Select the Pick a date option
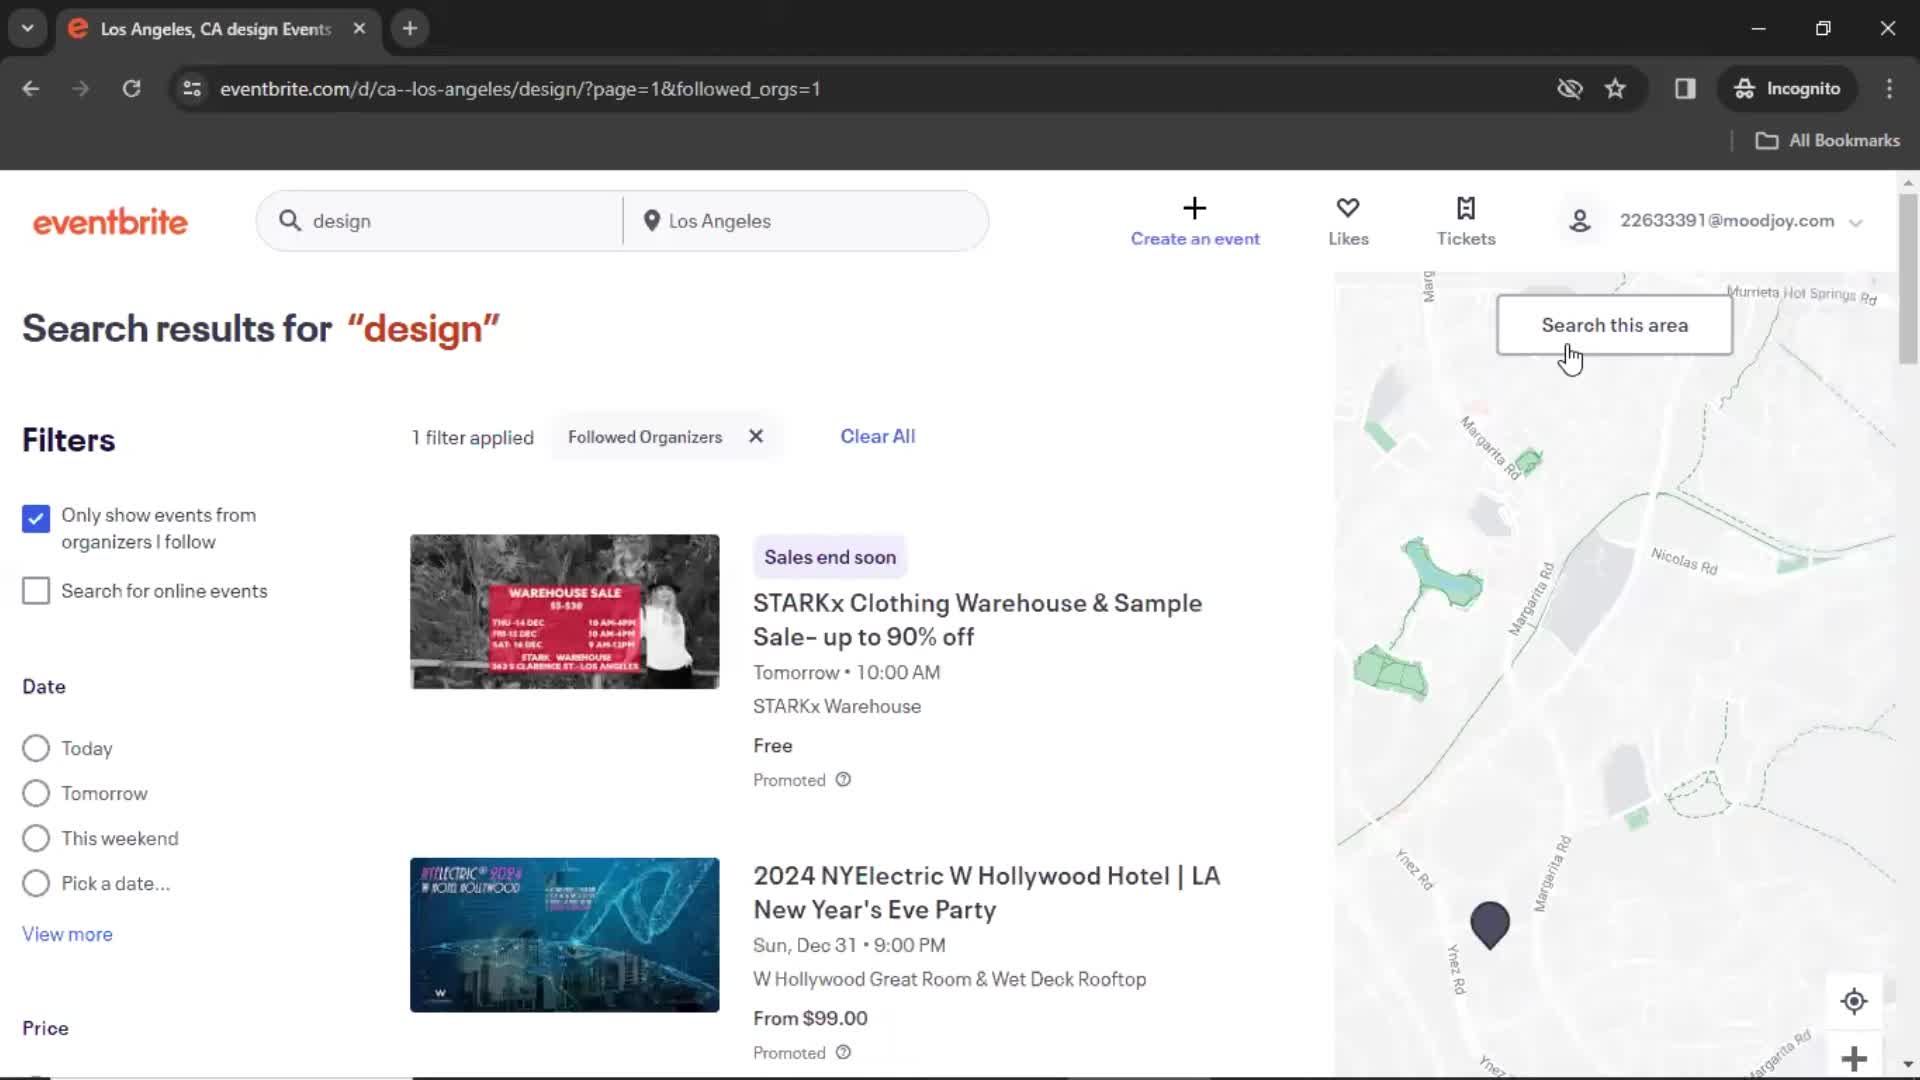The height and width of the screenshot is (1080, 1920). pos(36,883)
